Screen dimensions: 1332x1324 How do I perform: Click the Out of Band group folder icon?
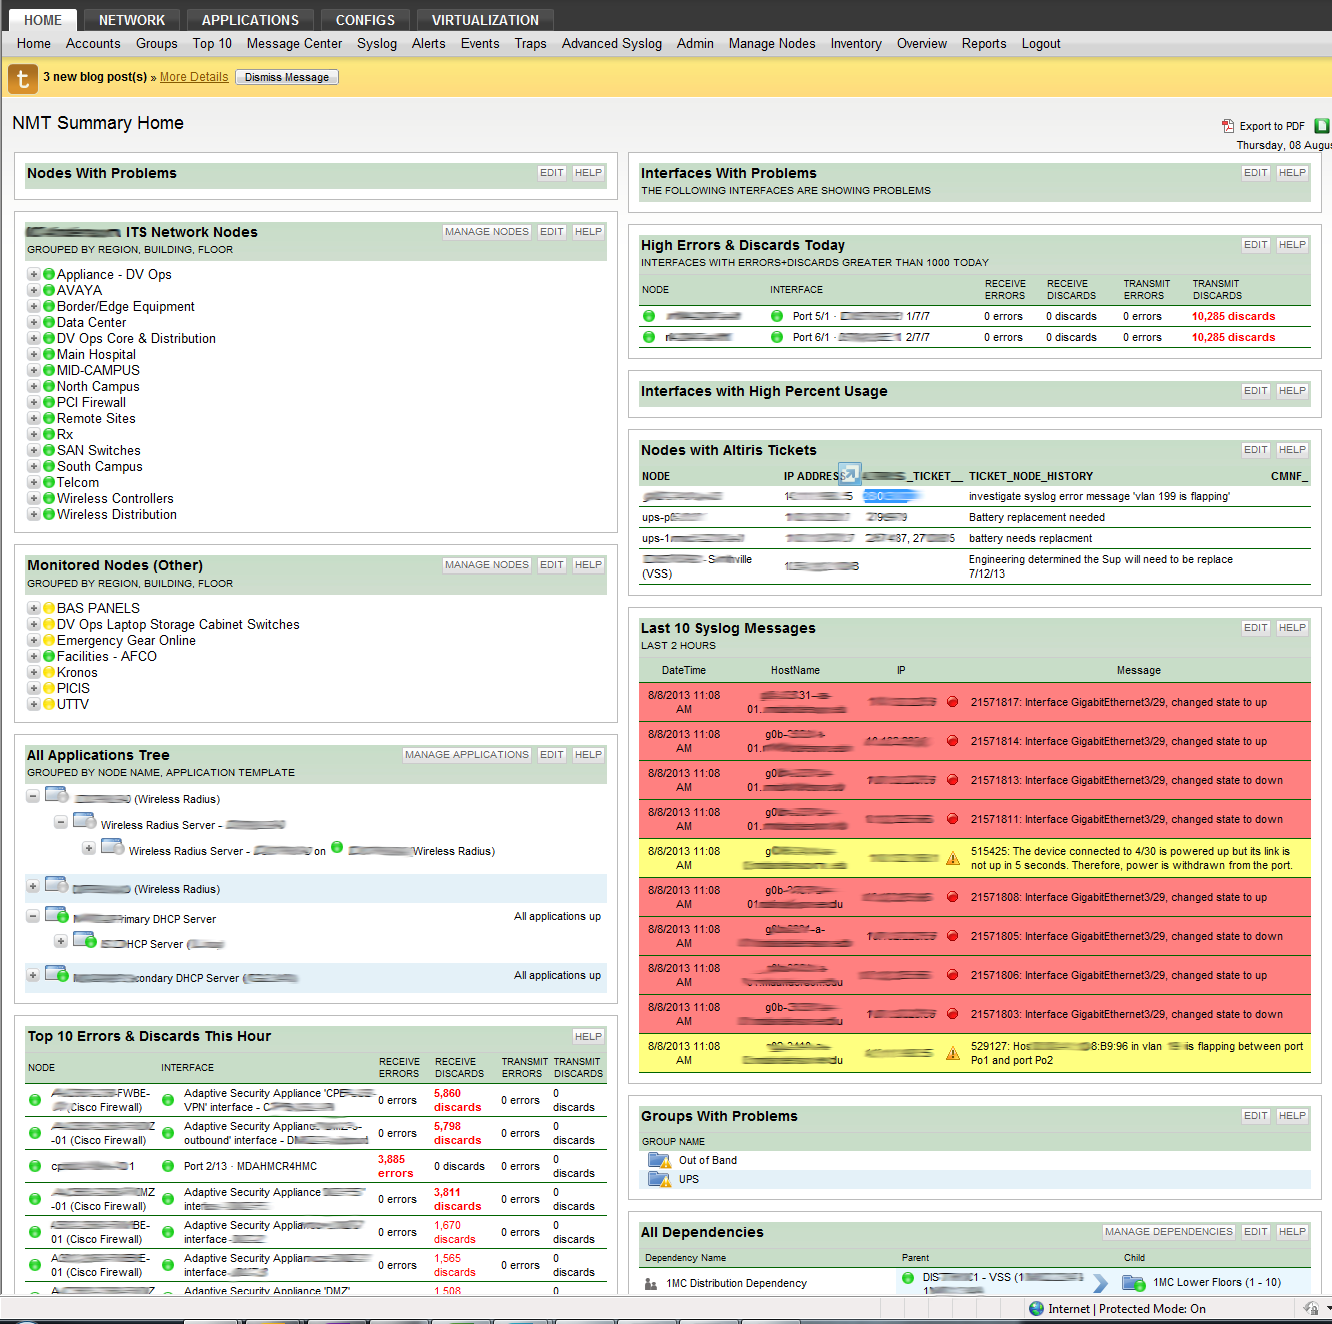pos(658,1160)
